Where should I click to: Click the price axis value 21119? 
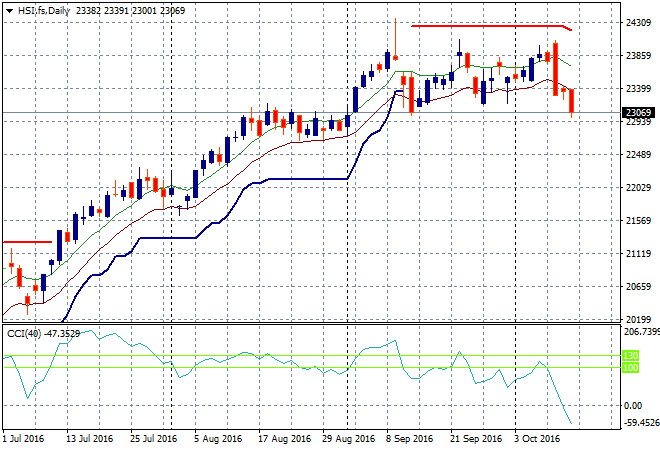tap(639, 253)
